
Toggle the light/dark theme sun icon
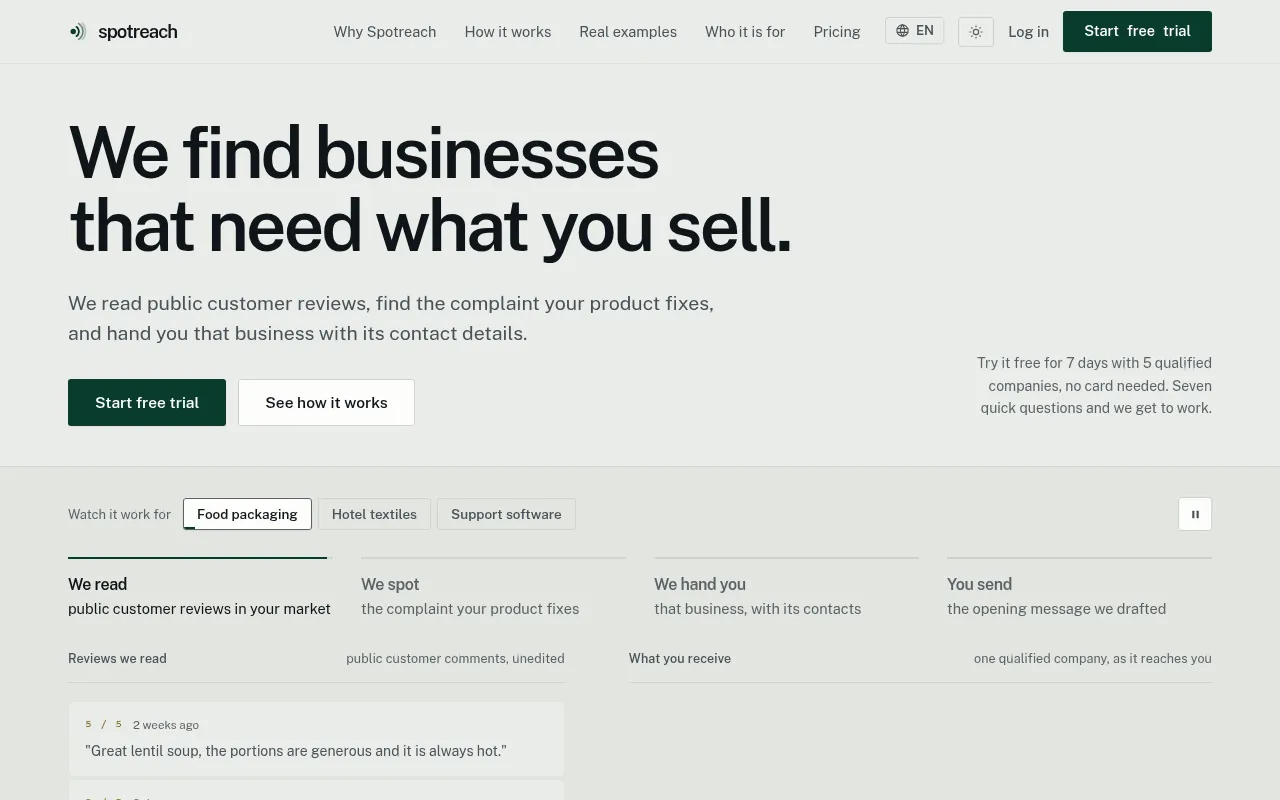pos(976,32)
